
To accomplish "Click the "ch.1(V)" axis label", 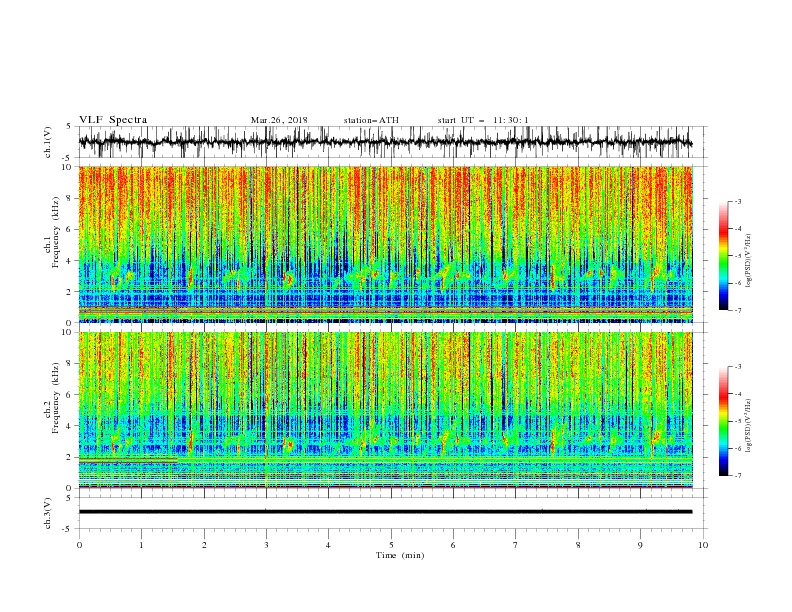I will pos(48,142).
